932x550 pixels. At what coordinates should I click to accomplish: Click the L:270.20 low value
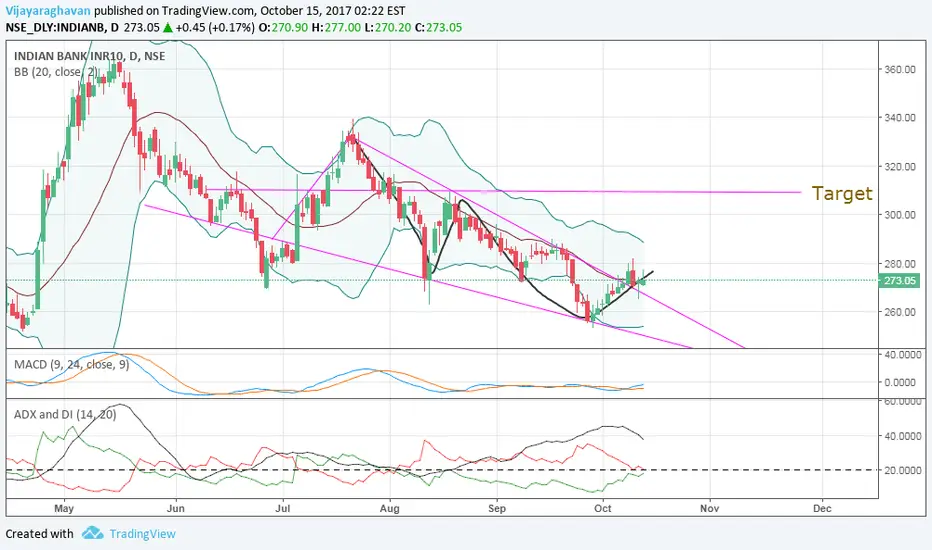click(x=388, y=27)
